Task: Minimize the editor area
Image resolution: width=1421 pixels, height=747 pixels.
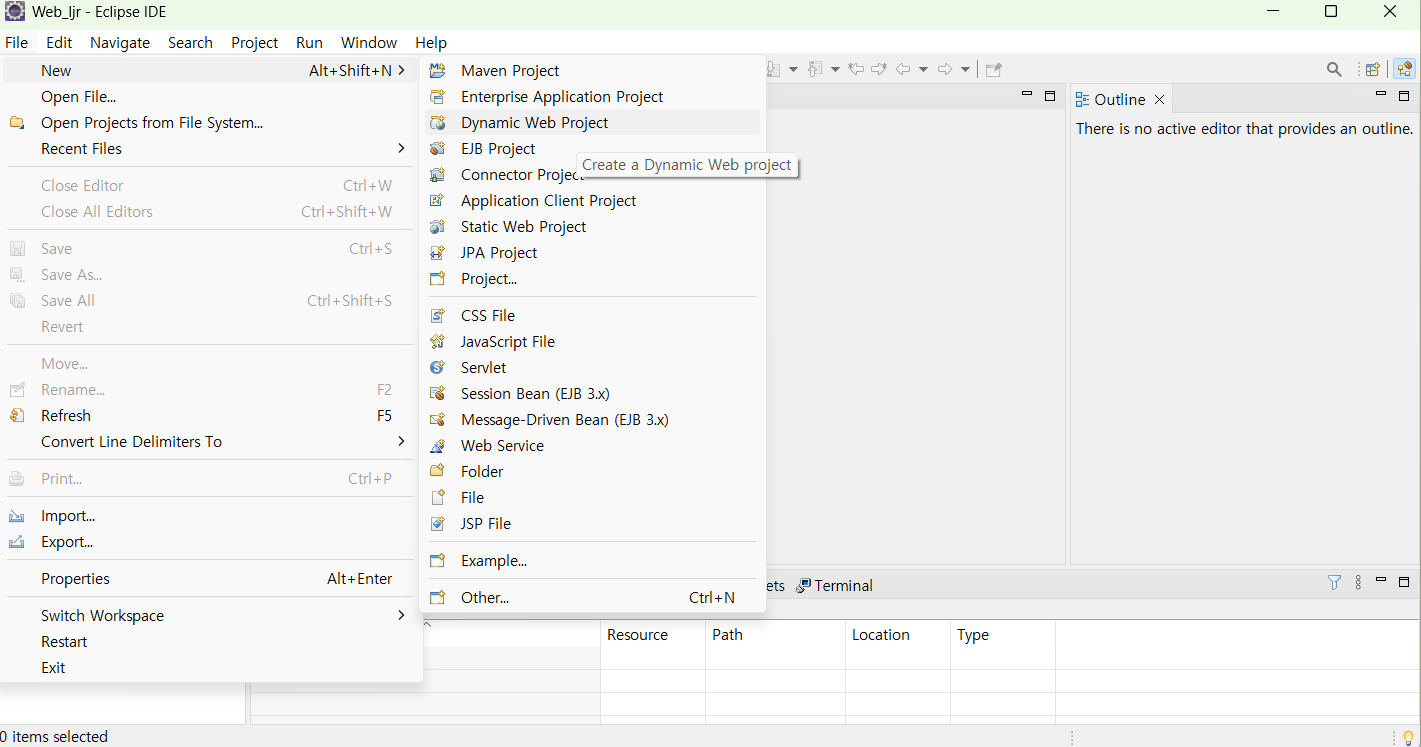Action: pyautogui.click(x=1027, y=95)
